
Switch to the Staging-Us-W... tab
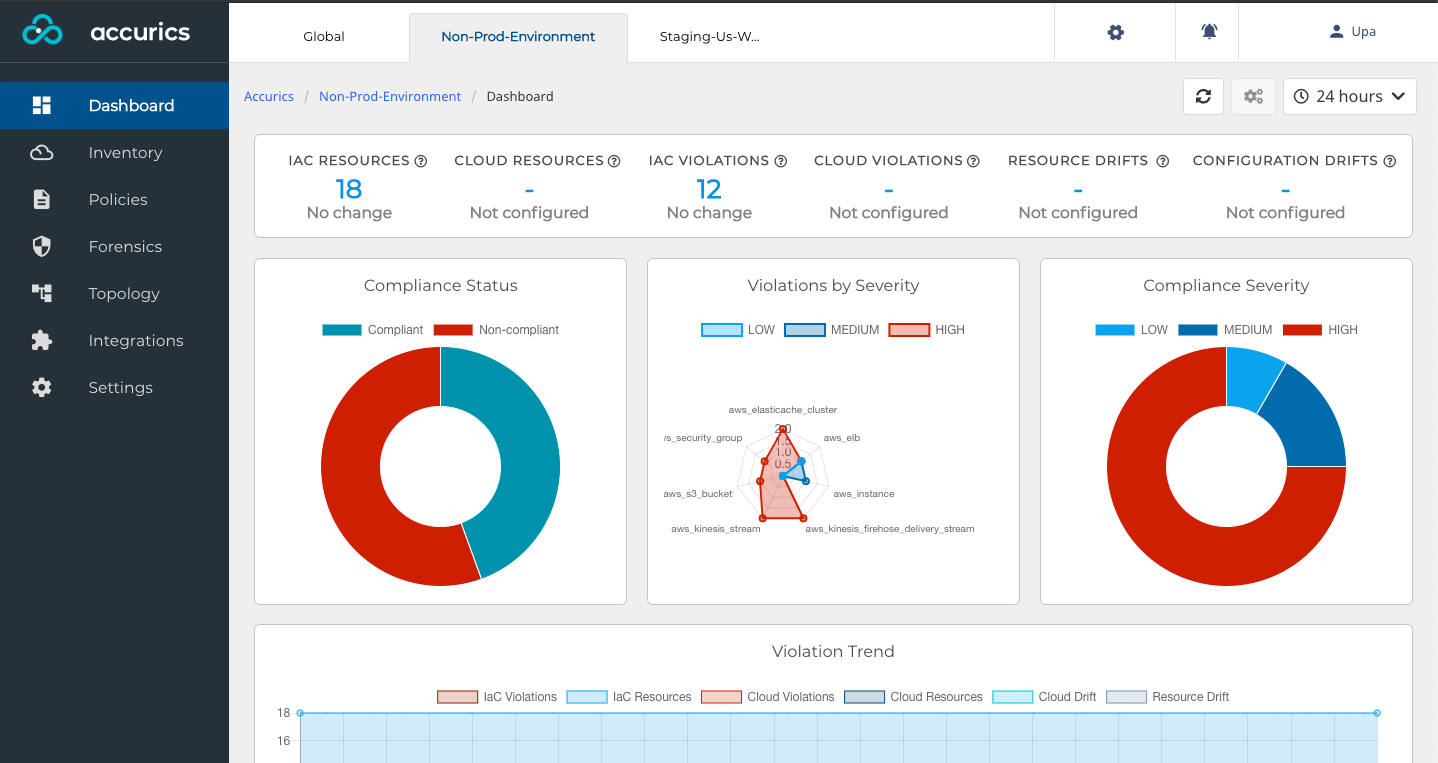click(710, 37)
